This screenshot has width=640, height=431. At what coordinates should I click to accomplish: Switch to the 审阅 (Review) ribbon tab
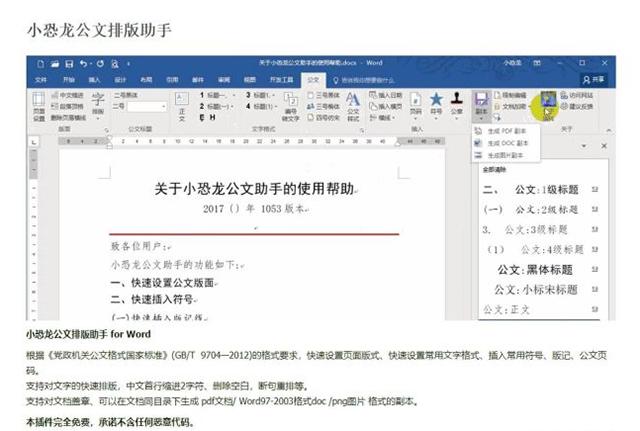[x=224, y=80]
